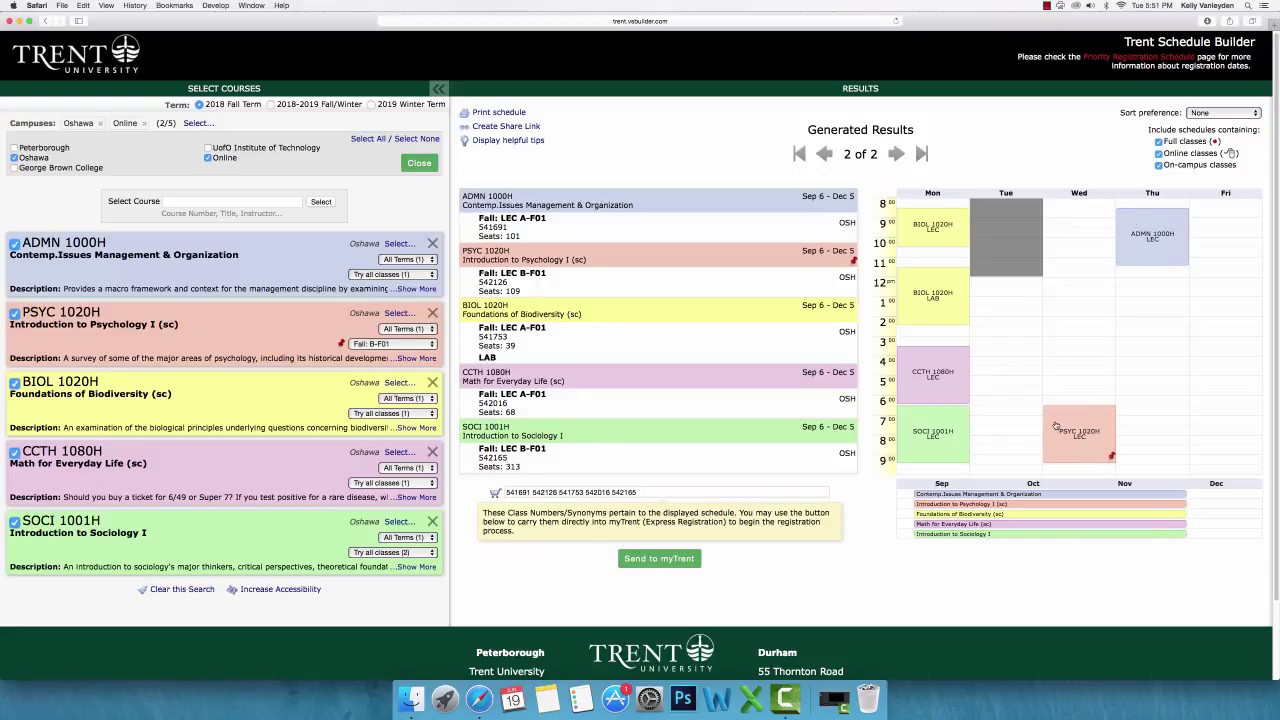The width and height of the screenshot is (1280, 720).
Task: Open Notes from the Dock
Action: [547, 698]
